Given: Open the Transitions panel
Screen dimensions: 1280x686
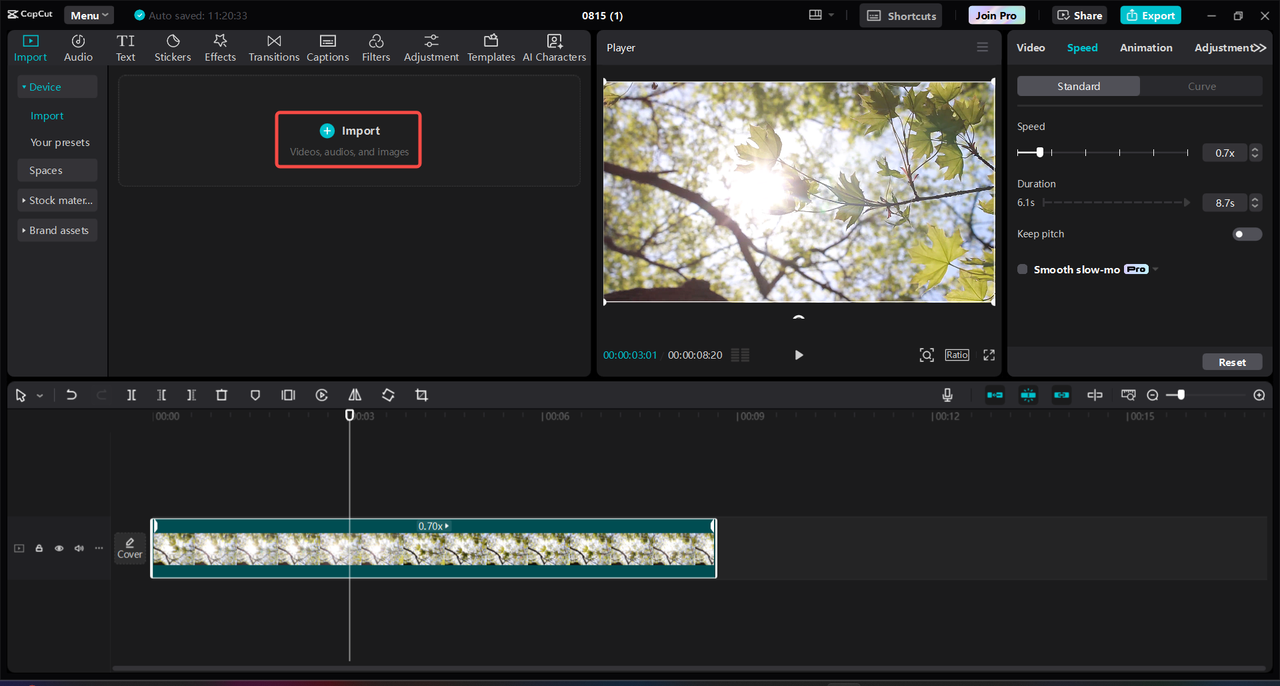Looking at the screenshot, I should [x=274, y=47].
